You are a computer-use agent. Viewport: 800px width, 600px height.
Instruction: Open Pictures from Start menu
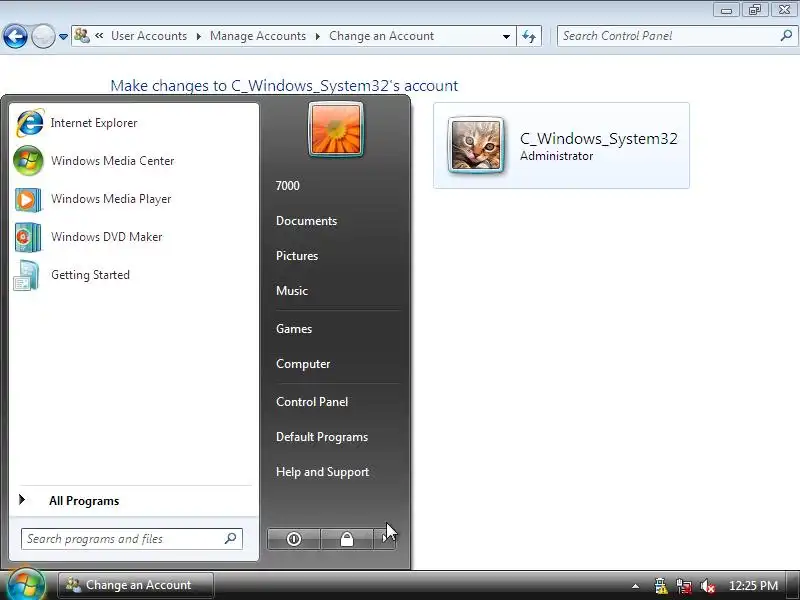pyautogui.click(x=297, y=256)
